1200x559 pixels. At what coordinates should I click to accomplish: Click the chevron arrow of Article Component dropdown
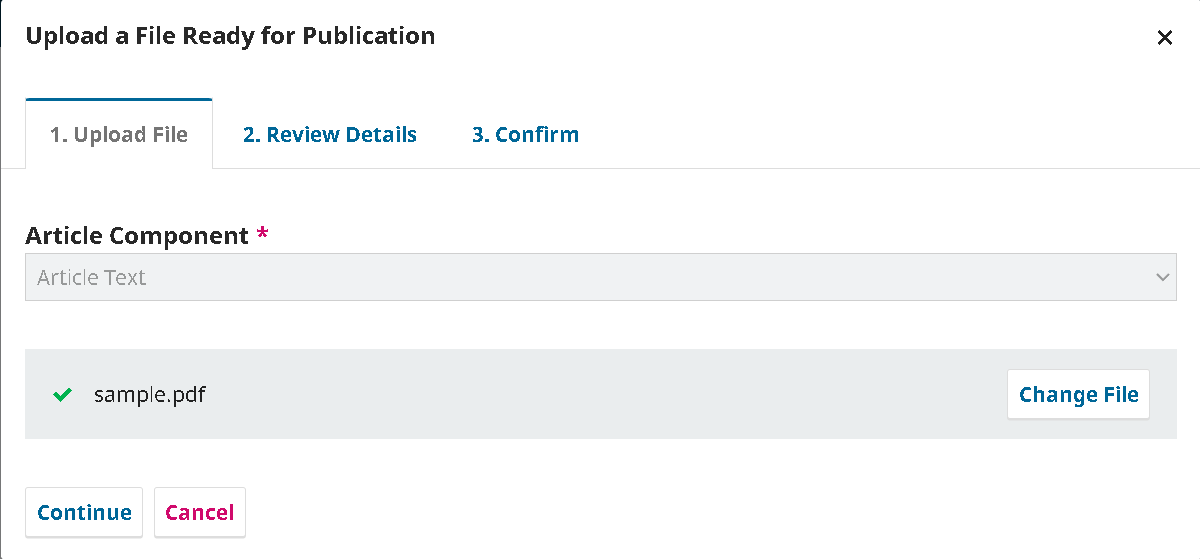click(1162, 277)
